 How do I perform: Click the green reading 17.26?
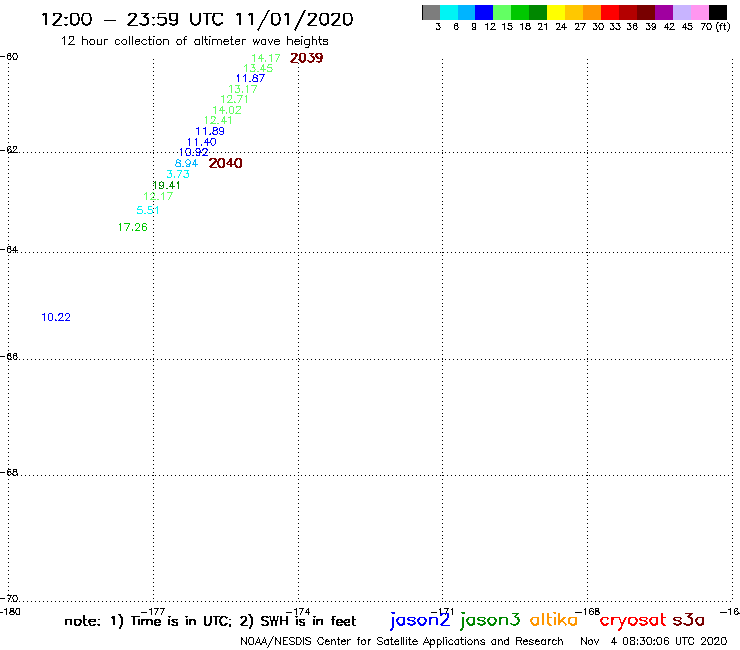(133, 228)
